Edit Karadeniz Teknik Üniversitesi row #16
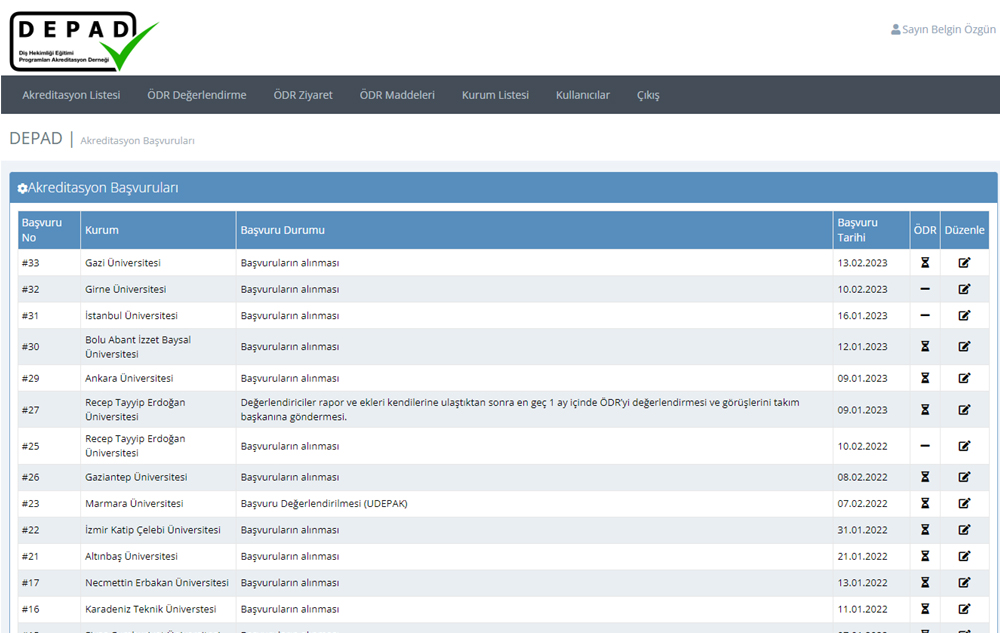Screen dimensions: 1000x633 click(964, 609)
